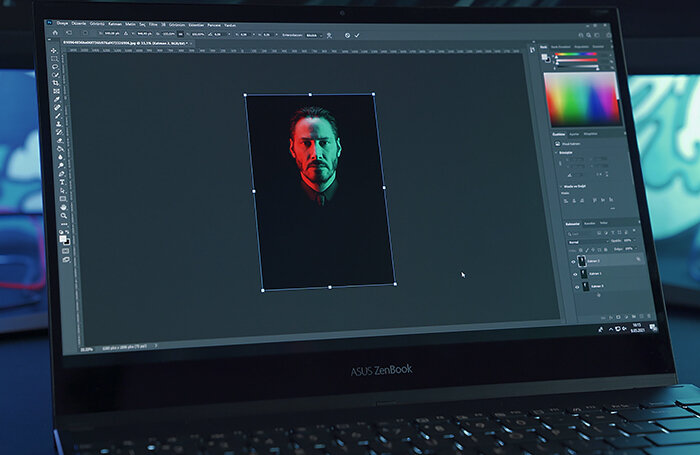This screenshot has height=455, width=700.
Task: Open the Fill dropdown arrow
Action: click(x=636, y=248)
